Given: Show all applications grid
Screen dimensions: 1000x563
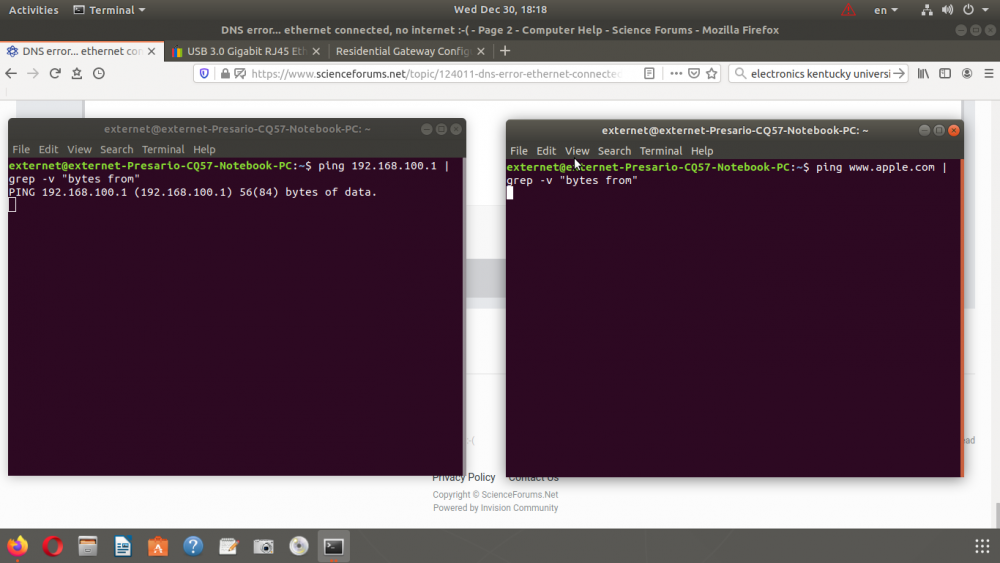Looking at the screenshot, I should 981,546.
